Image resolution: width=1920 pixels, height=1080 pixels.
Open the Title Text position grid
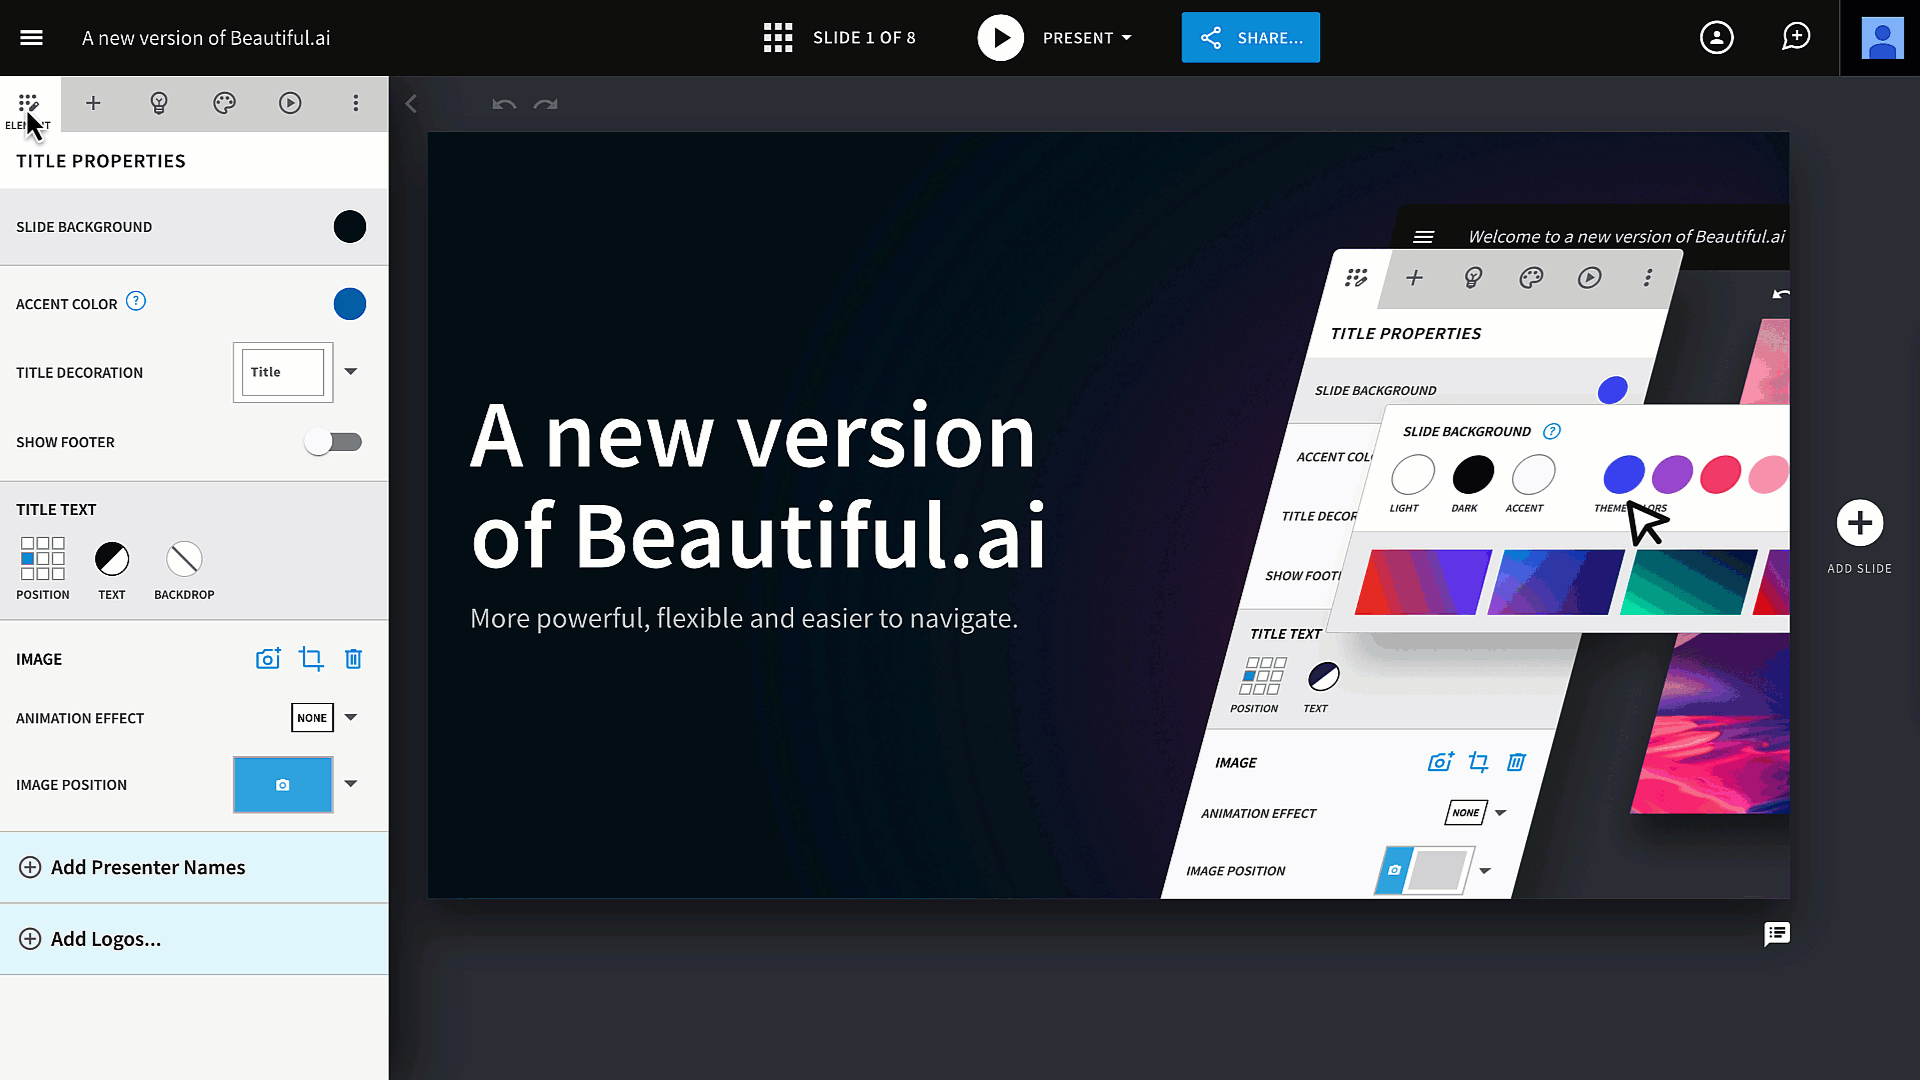[x=43, y=558]
